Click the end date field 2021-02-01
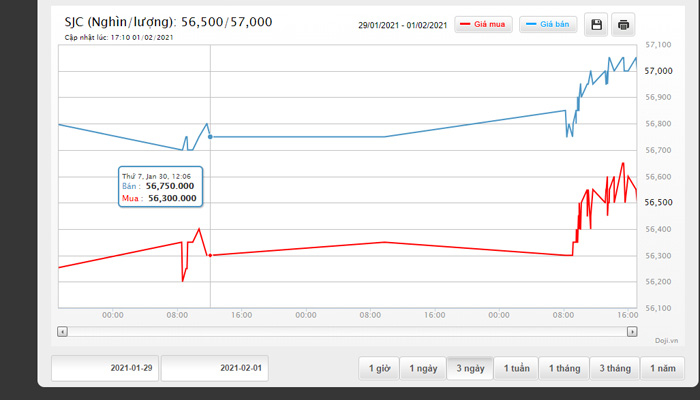This screenshot has height=400, width=700. coord(215,368)
